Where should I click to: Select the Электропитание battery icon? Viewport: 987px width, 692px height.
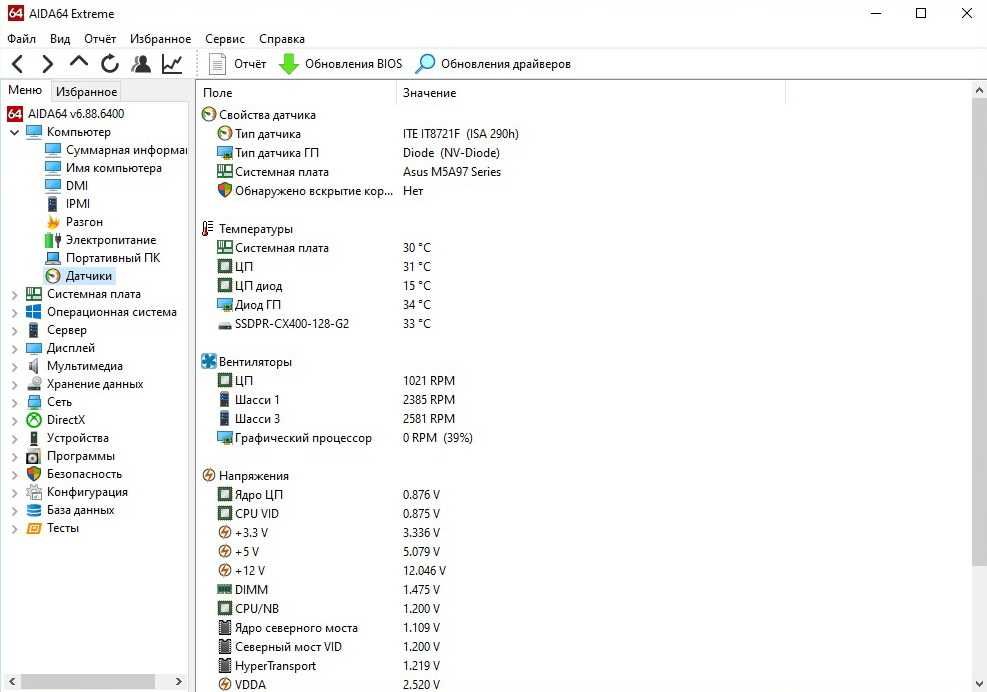53,240
